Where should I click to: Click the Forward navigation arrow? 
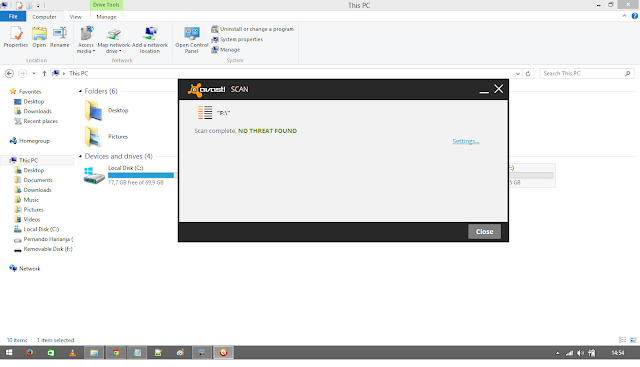point(22,73)
